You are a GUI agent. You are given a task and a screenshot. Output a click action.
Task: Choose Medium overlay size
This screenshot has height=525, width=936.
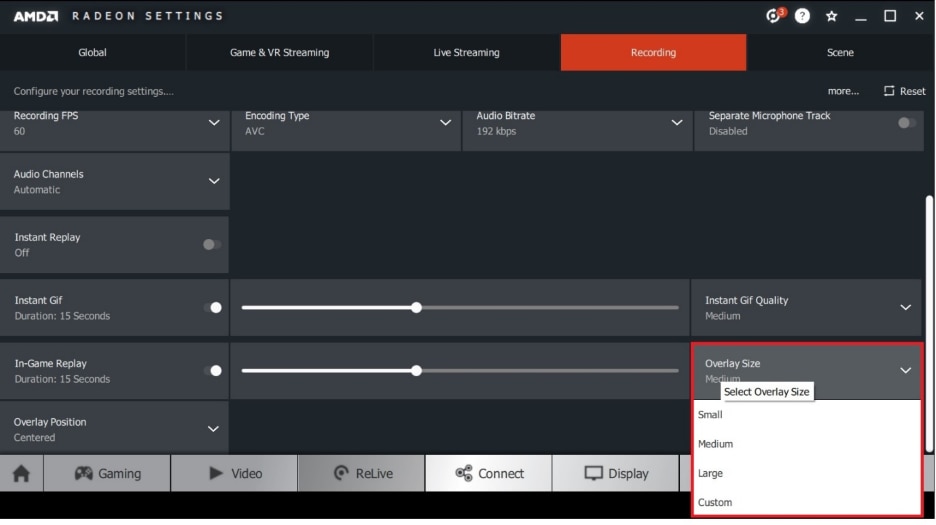pyautogui.click(x=806, y=444)
